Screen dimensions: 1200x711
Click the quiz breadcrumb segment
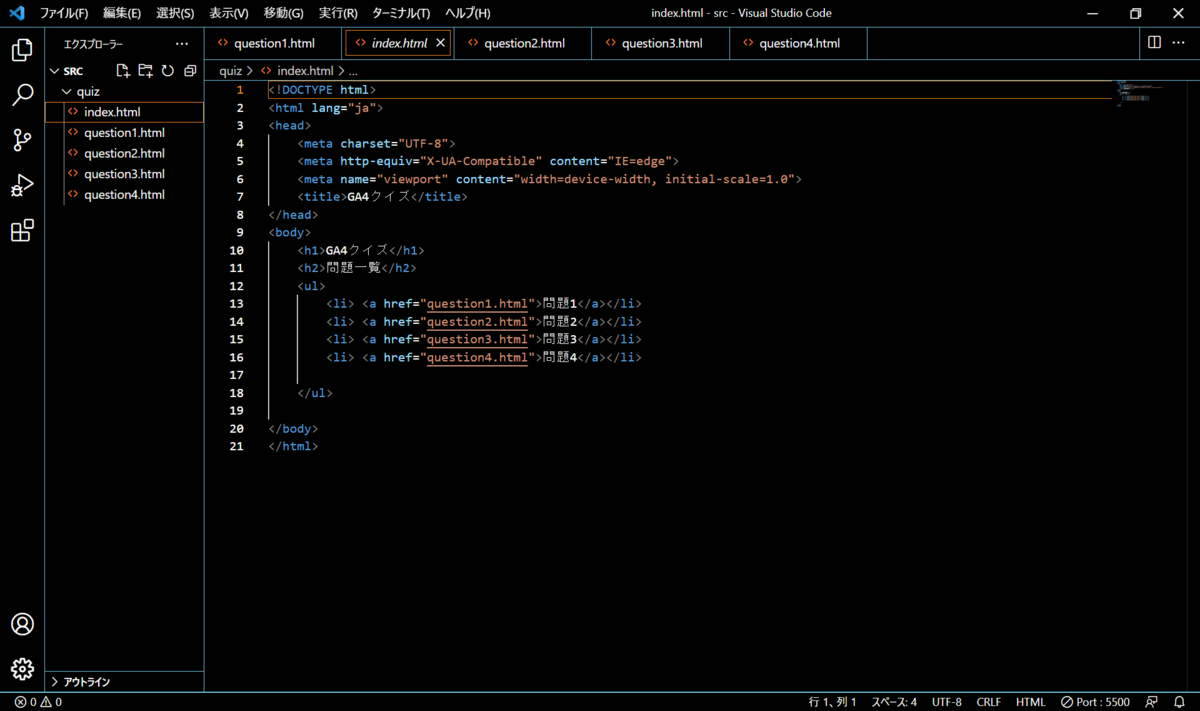tap(231, 71)
